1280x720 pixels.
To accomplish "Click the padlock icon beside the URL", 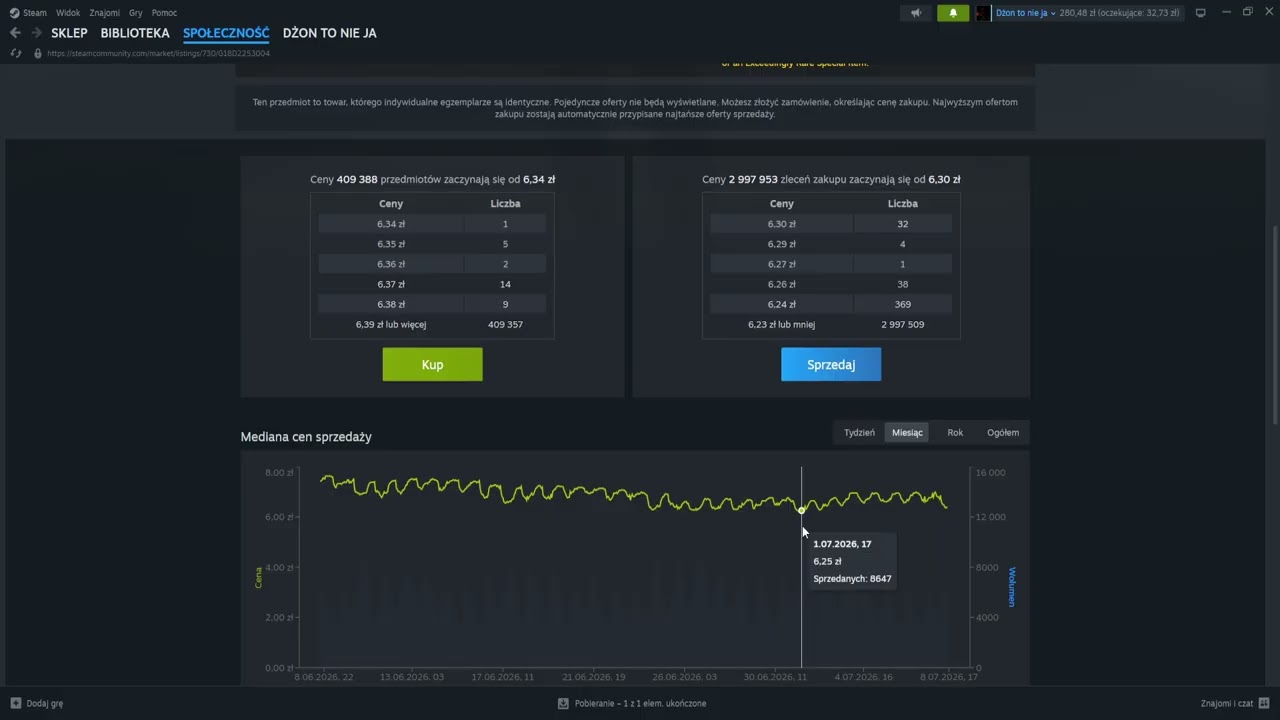I will pyautogui.click(x=38, y=53).
